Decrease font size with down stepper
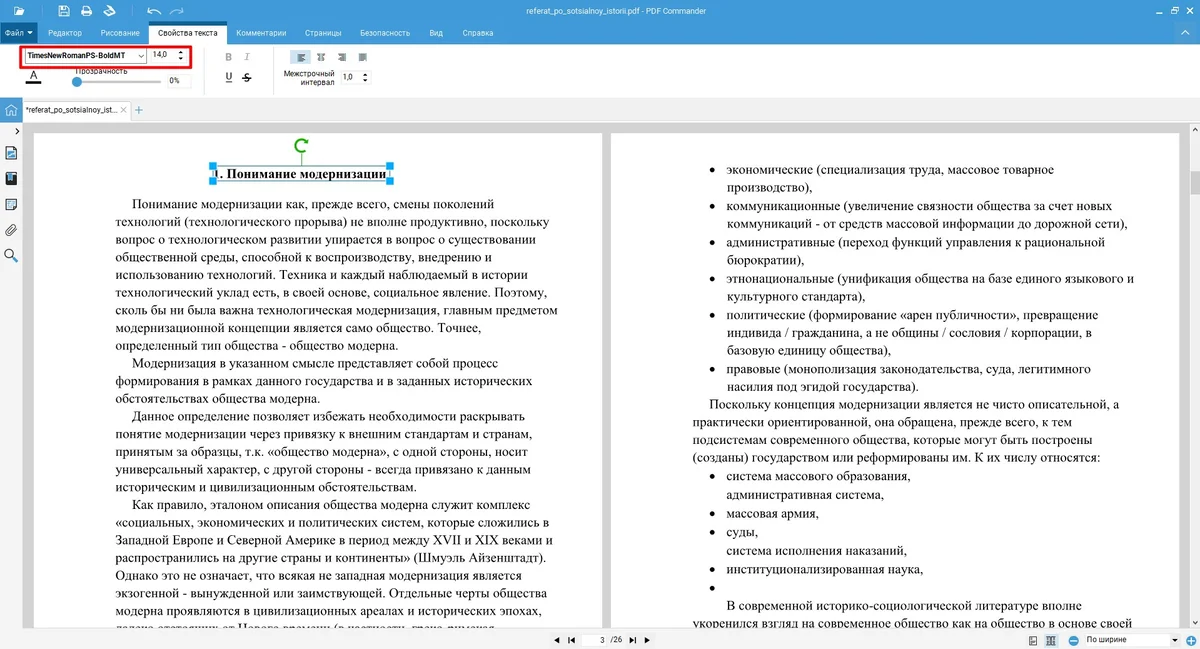1200x649 pixels. click(181, 60)
